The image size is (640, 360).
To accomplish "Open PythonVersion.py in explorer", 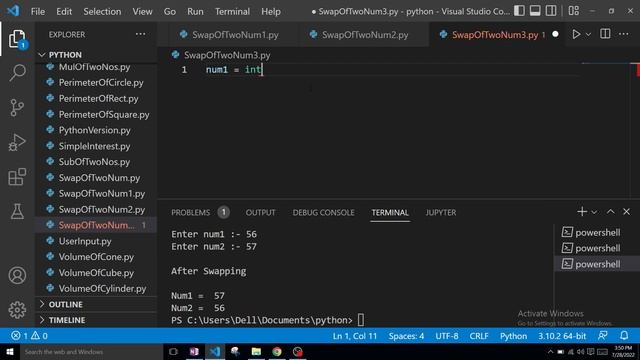I will (94, 130).
